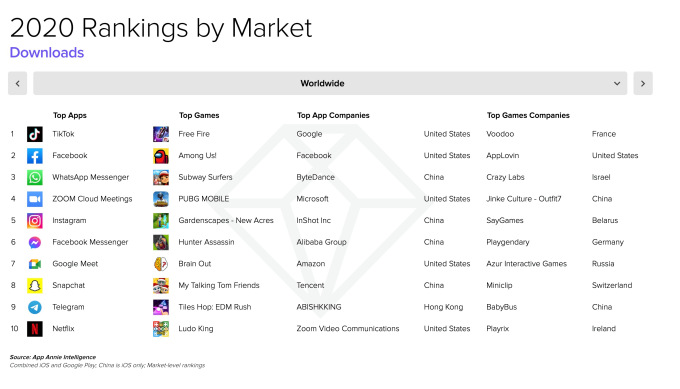Click the Top Games column header
The height and width of the screenshot is (389, 680).
coord(199,115)
